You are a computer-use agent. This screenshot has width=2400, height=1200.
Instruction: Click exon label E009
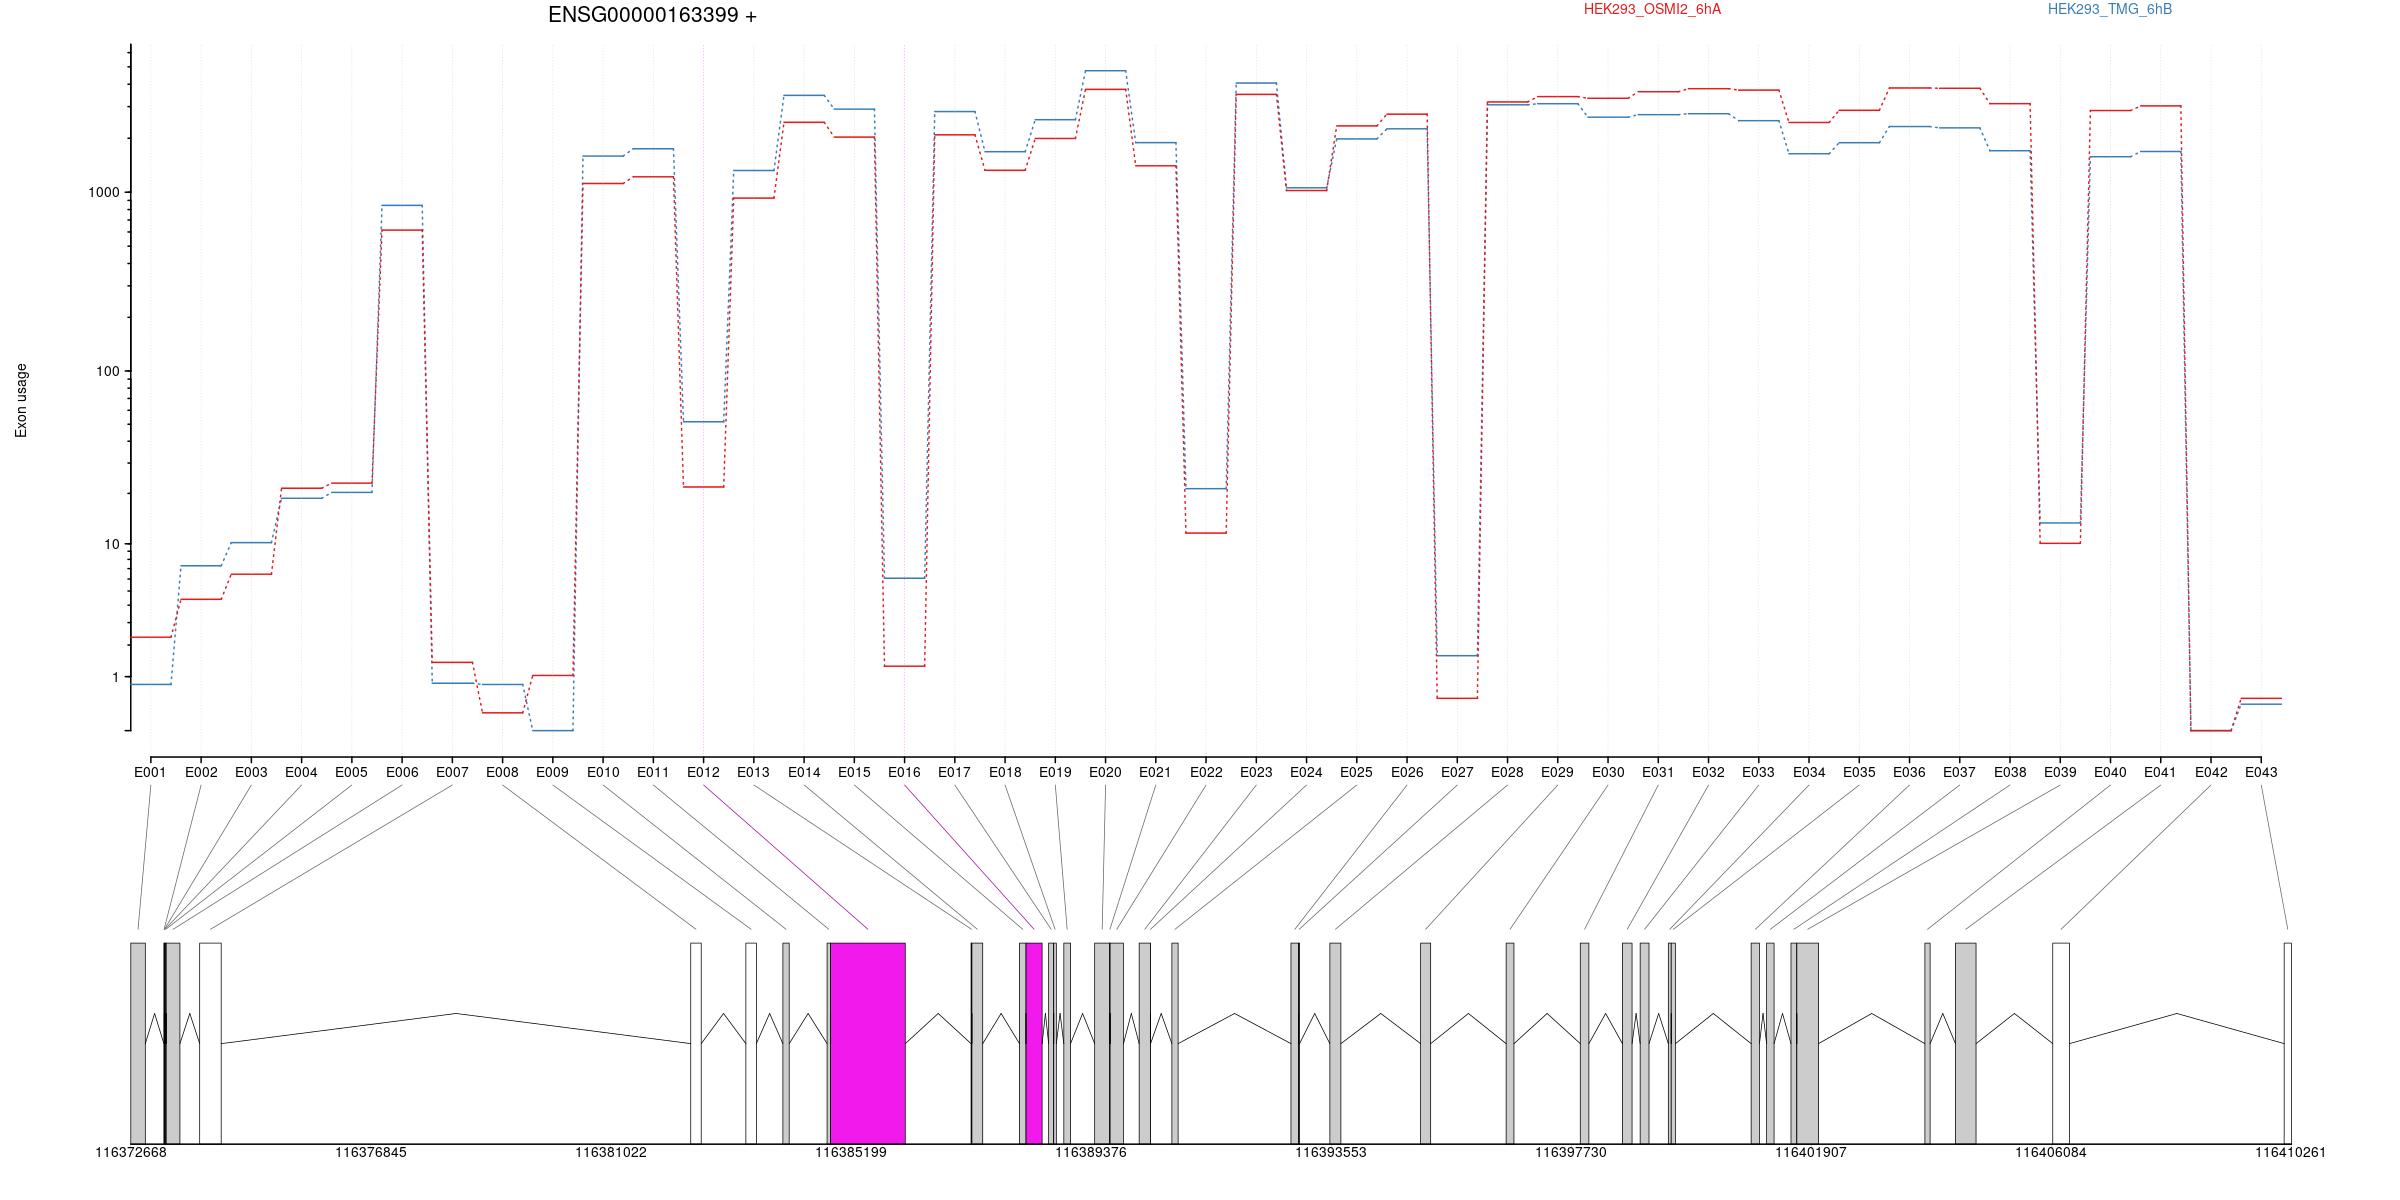(x=552, y=772)
